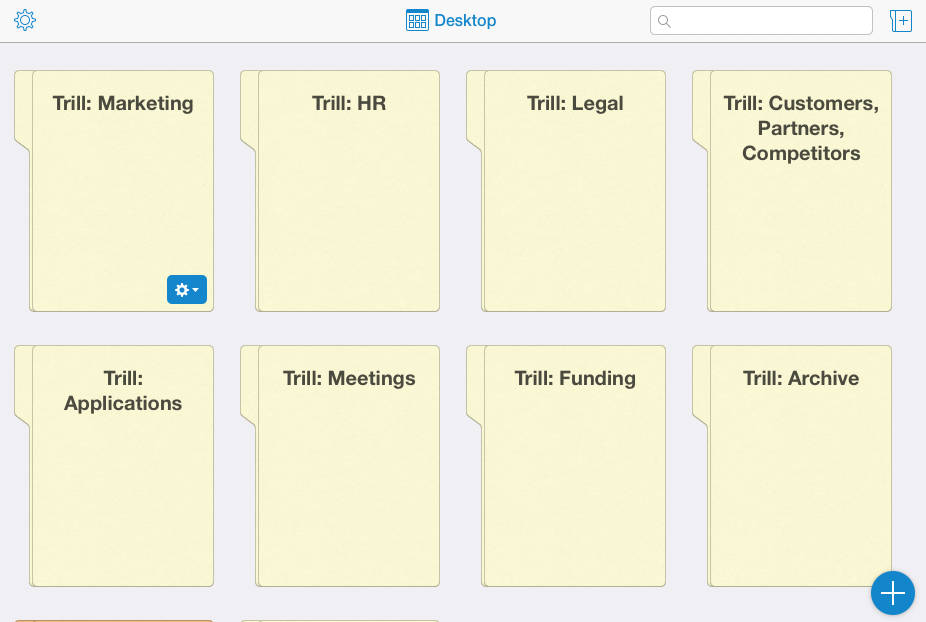Open the Trill: Legal folder
The width and height of the screenshot is (926, 622).
coord(566,191)
